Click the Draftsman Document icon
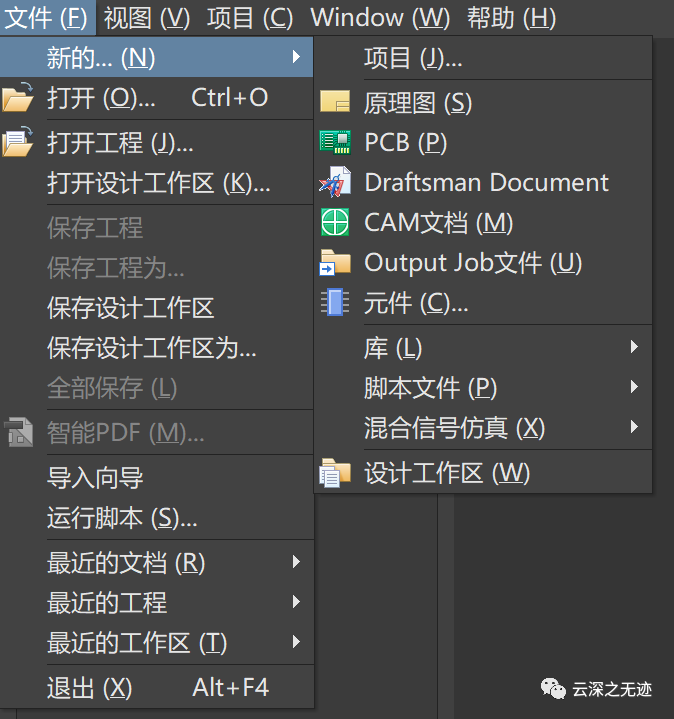This screenshot has height=719, width=674. click(335, 182)
